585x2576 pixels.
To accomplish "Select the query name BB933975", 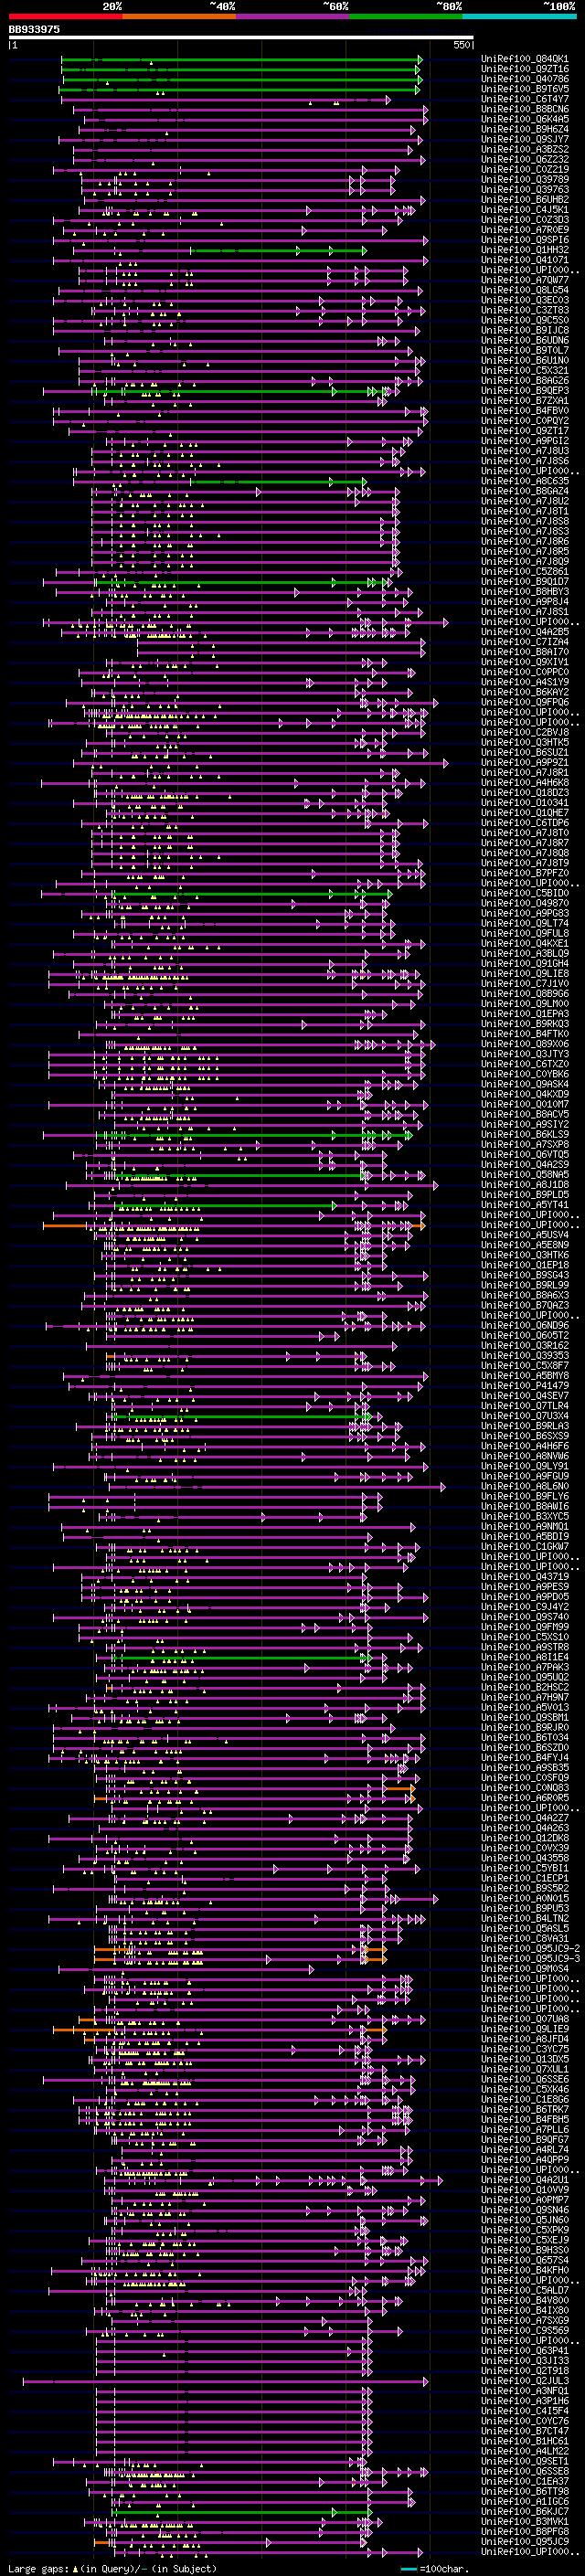I will [x=34, y=30].
